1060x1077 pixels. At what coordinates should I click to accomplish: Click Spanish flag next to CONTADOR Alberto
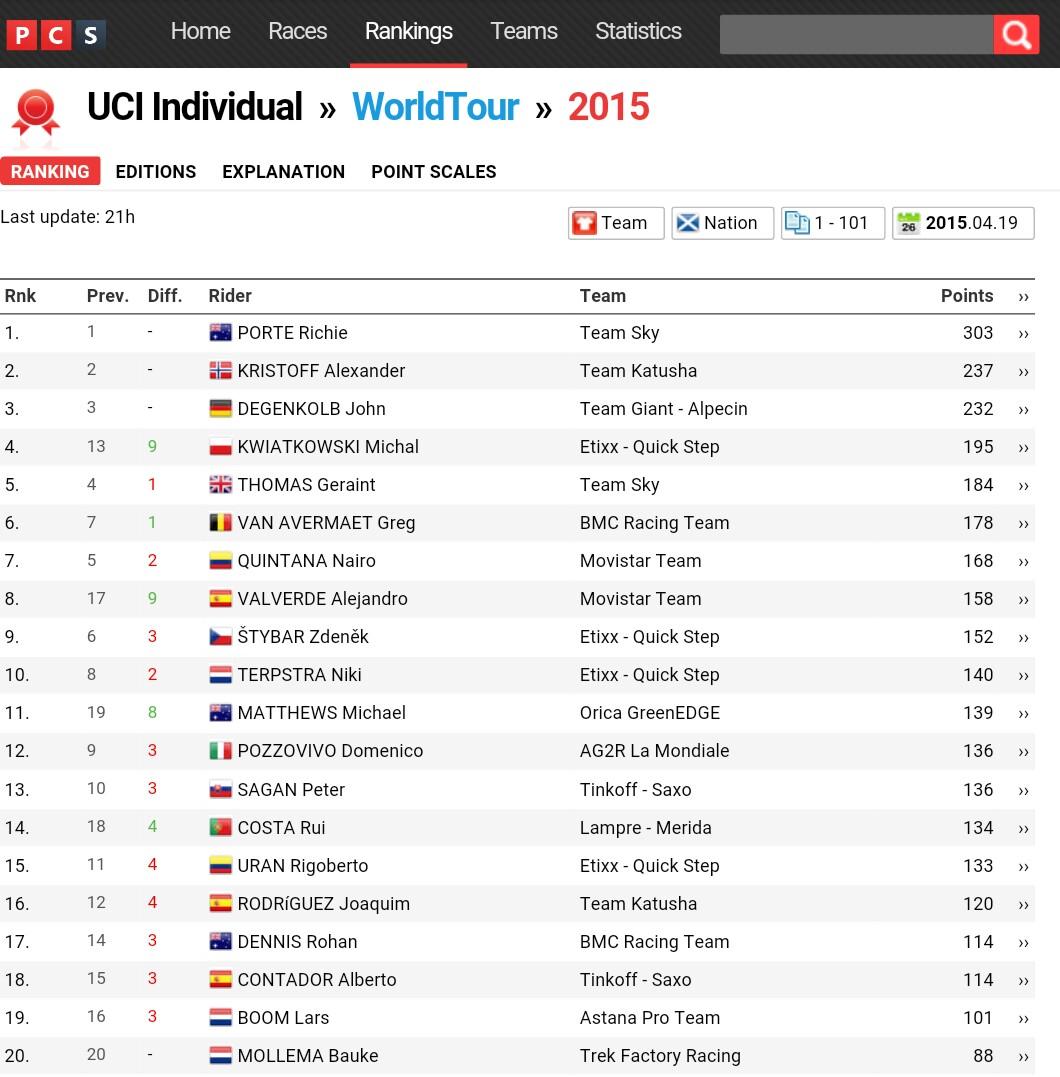(x=221, y=979)
